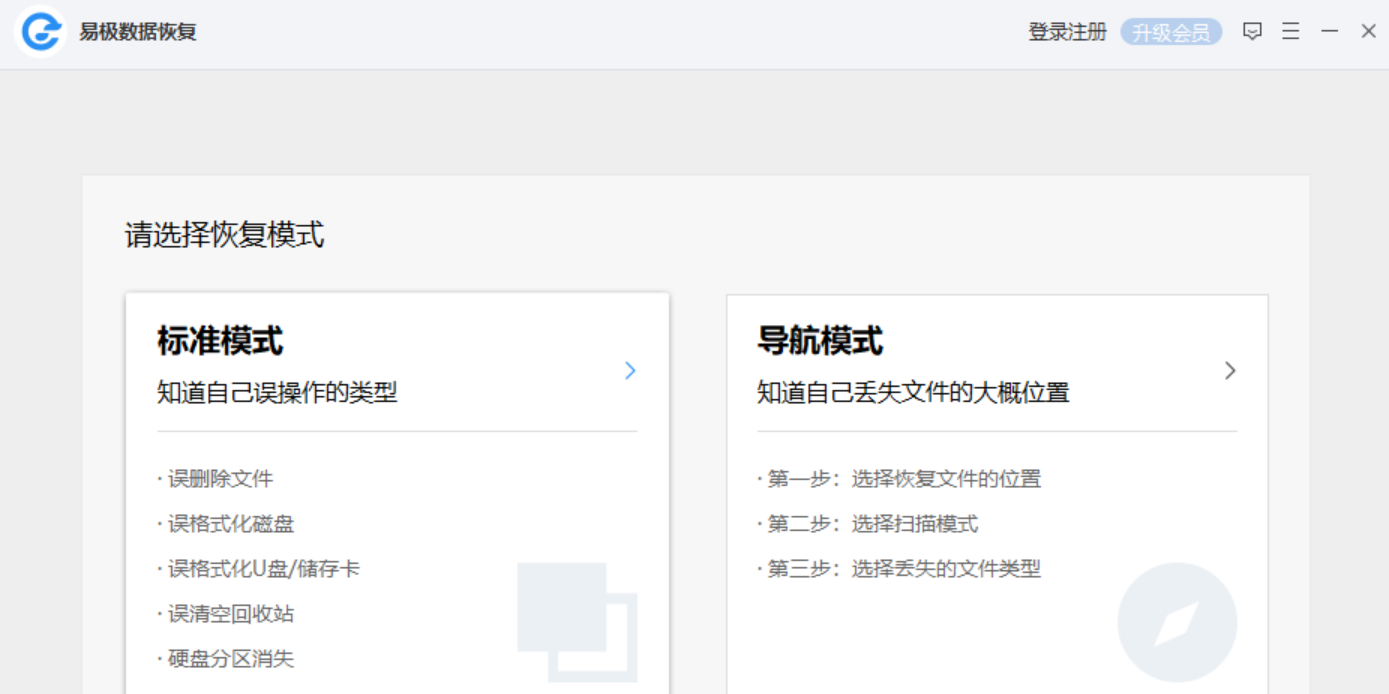Select the 导航模式 heading
This screenshot has width=1389, height=694.
pos(820,341)
